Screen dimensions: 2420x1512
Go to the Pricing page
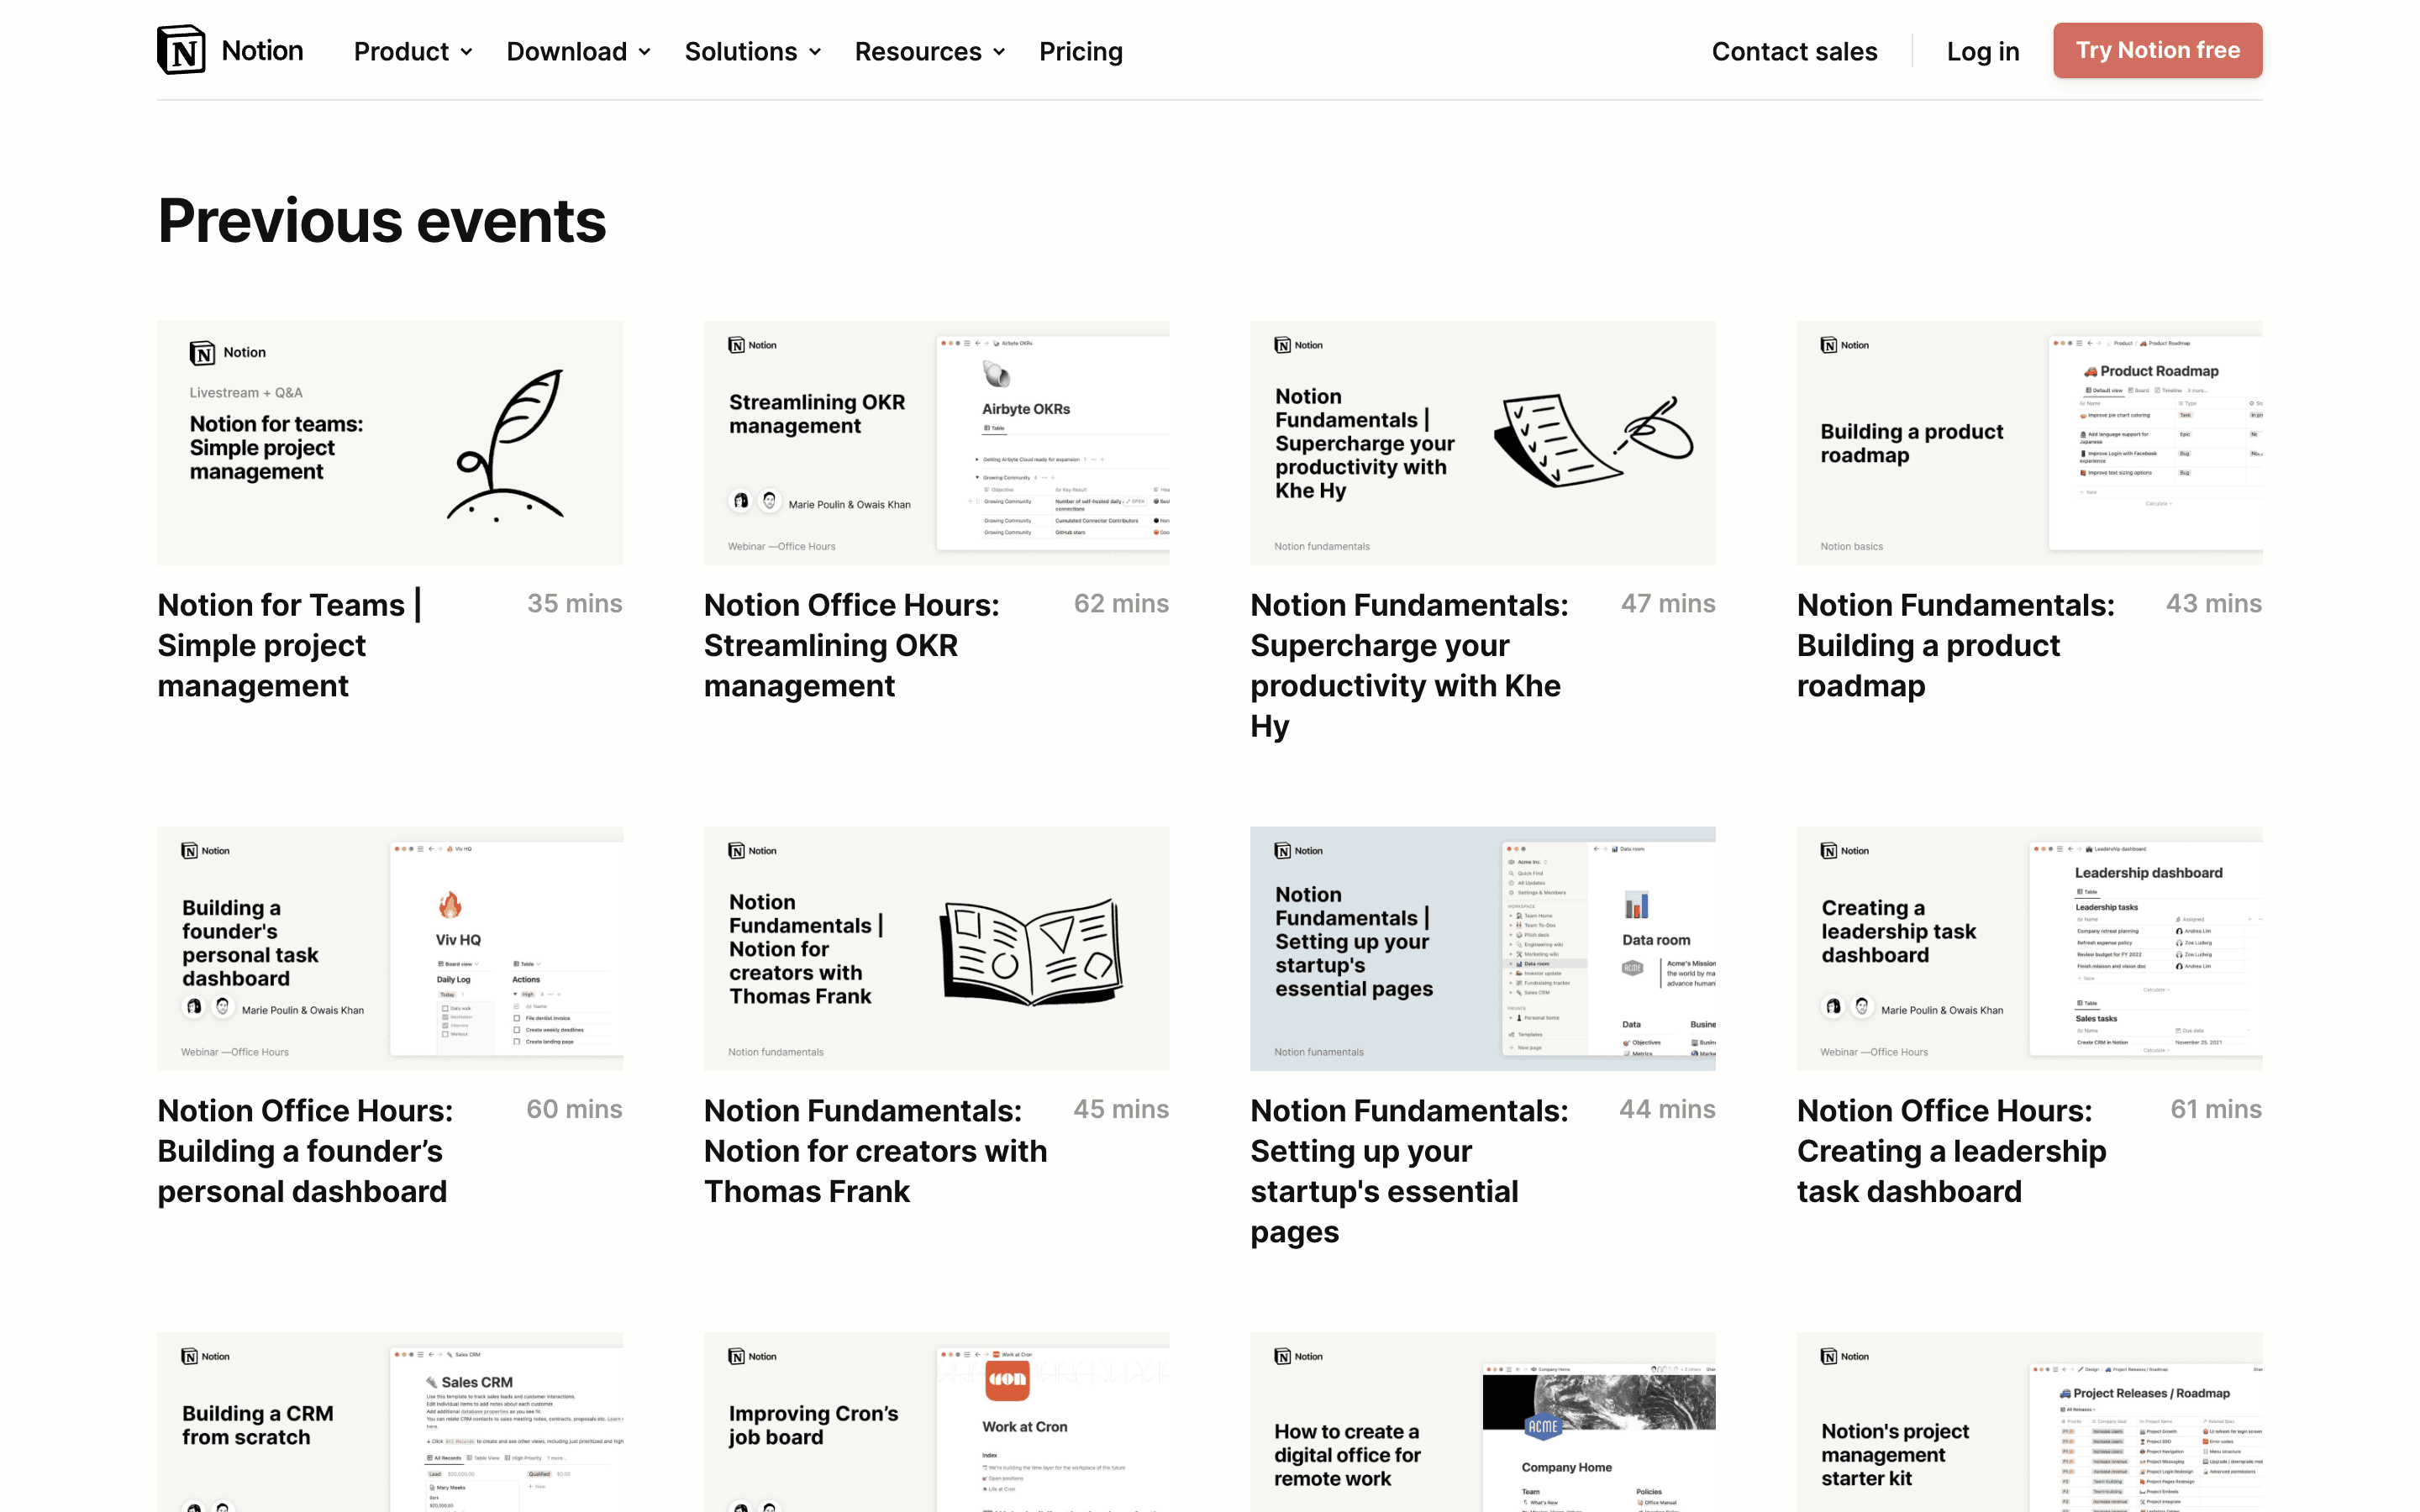point(1080,51)
